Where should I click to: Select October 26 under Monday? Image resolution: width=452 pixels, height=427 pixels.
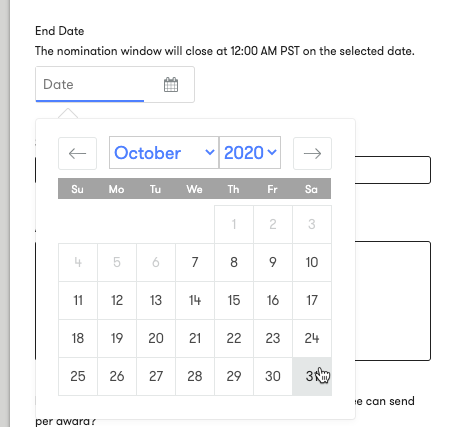tap(117, 376)
